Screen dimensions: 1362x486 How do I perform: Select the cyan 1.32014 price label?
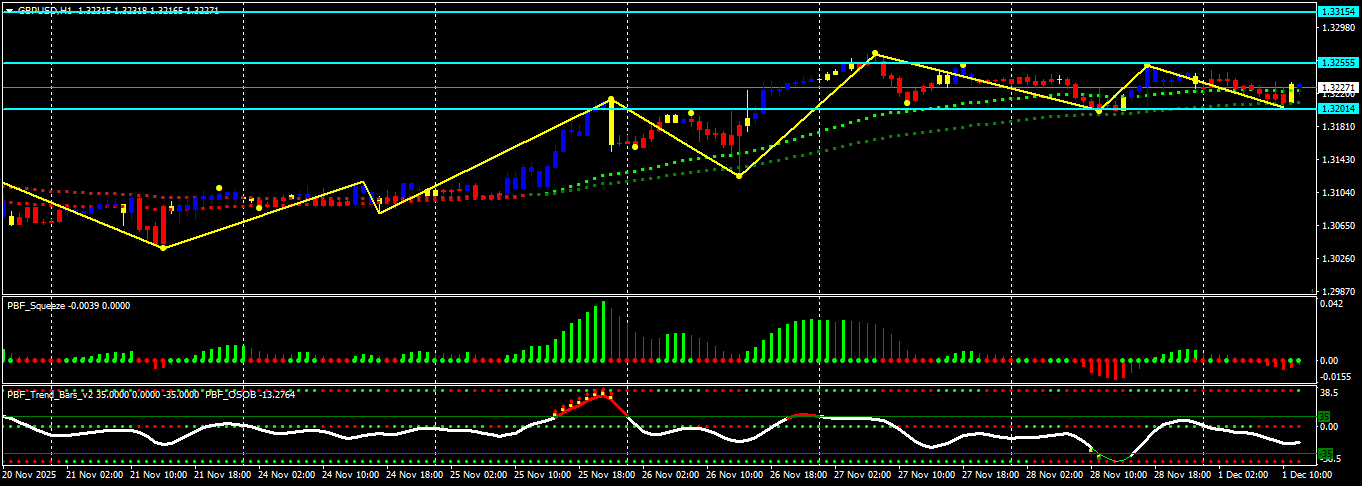click(x=1339, y=108)
